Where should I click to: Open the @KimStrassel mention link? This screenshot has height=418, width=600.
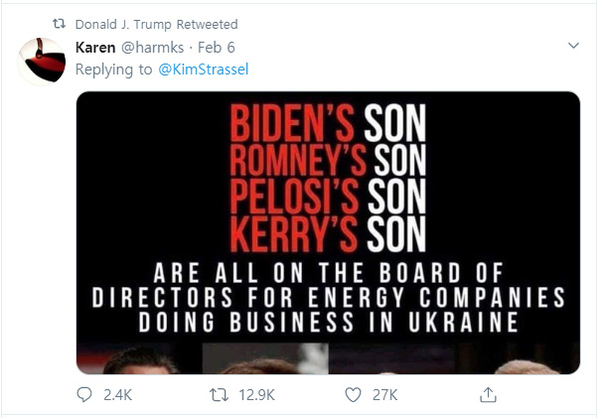pyautogui.click(x=203, y=69)
